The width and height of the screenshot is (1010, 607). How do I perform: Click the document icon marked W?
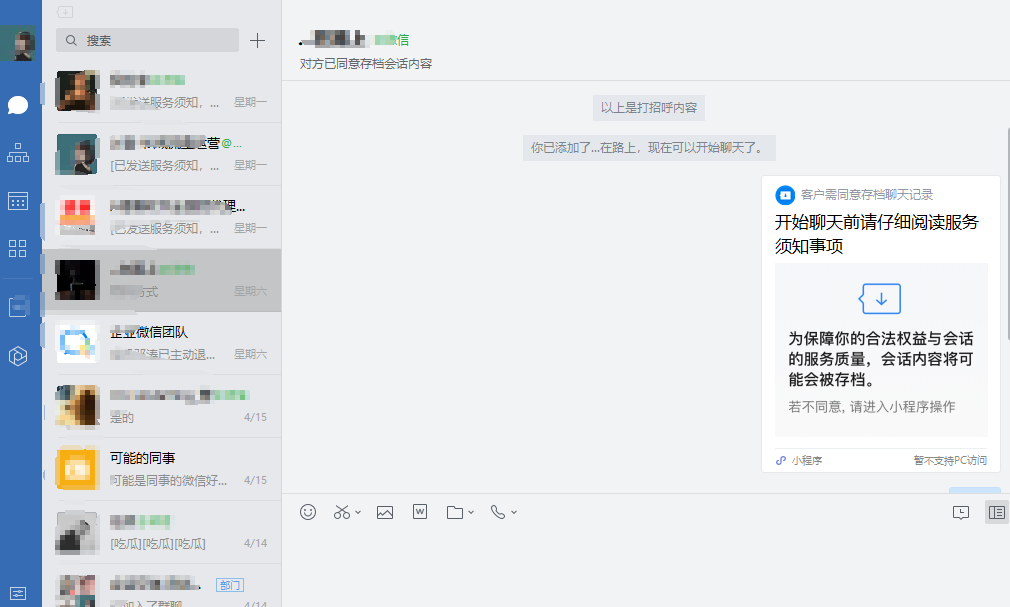pos(420,512)
